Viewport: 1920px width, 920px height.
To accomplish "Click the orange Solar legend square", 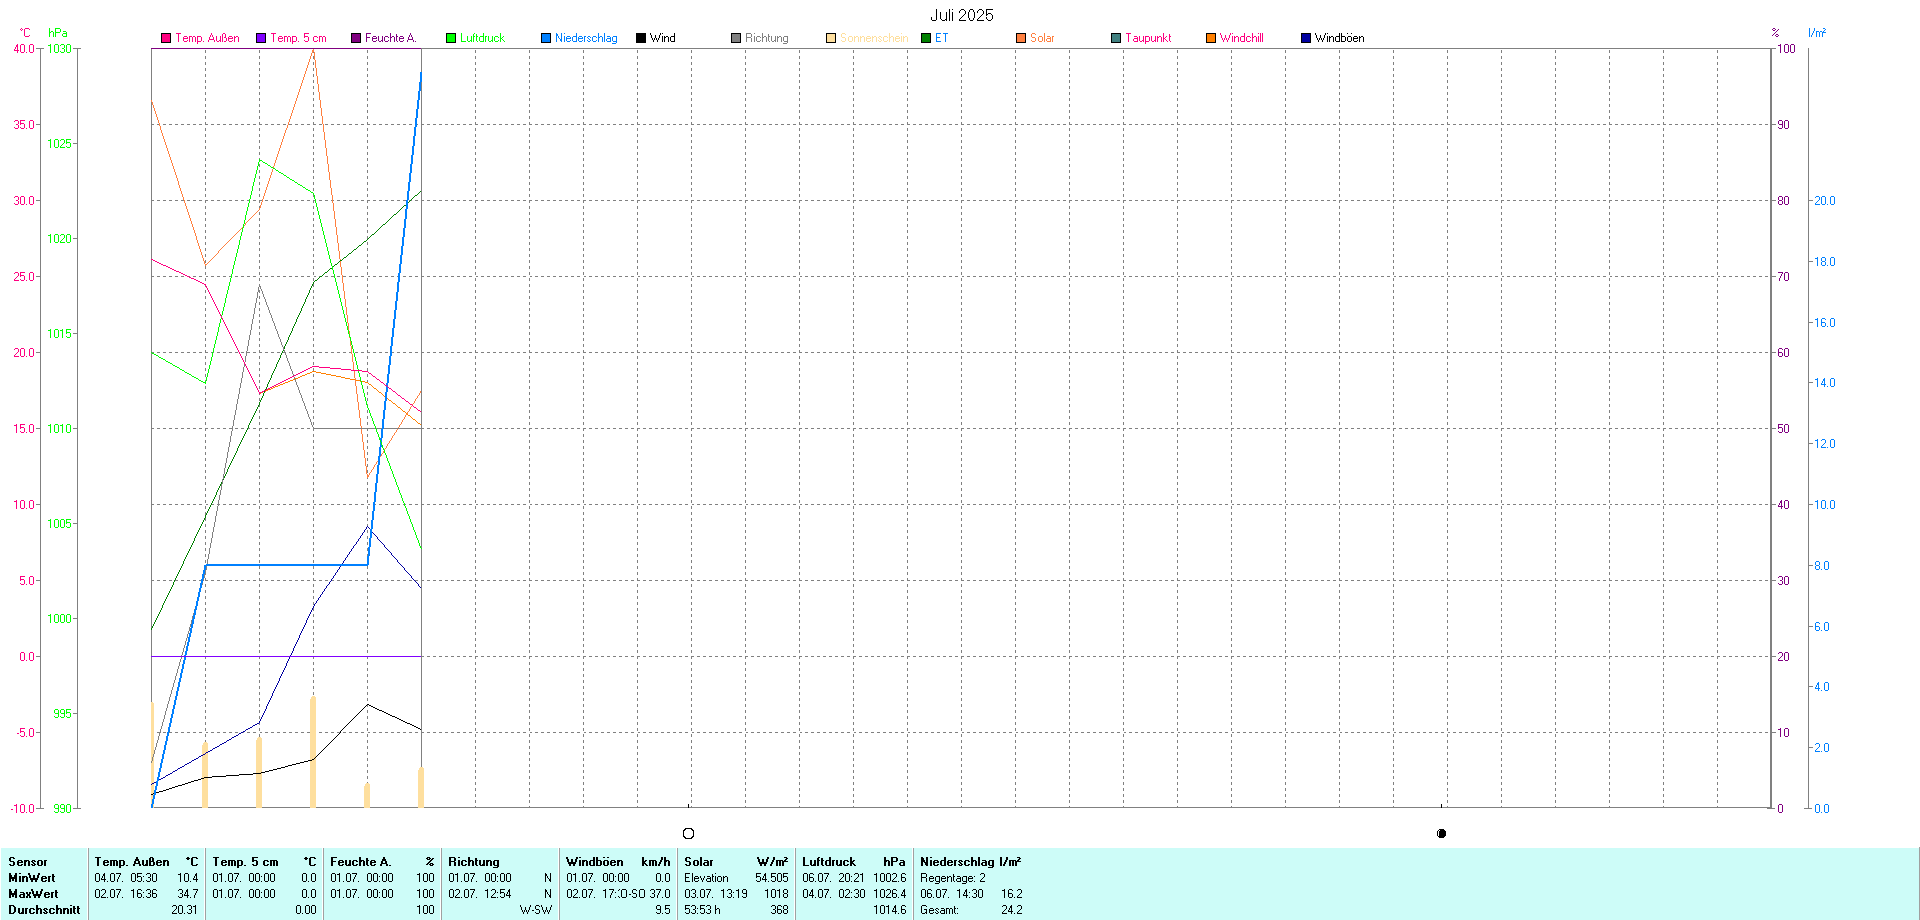I will pos(1021,38).
